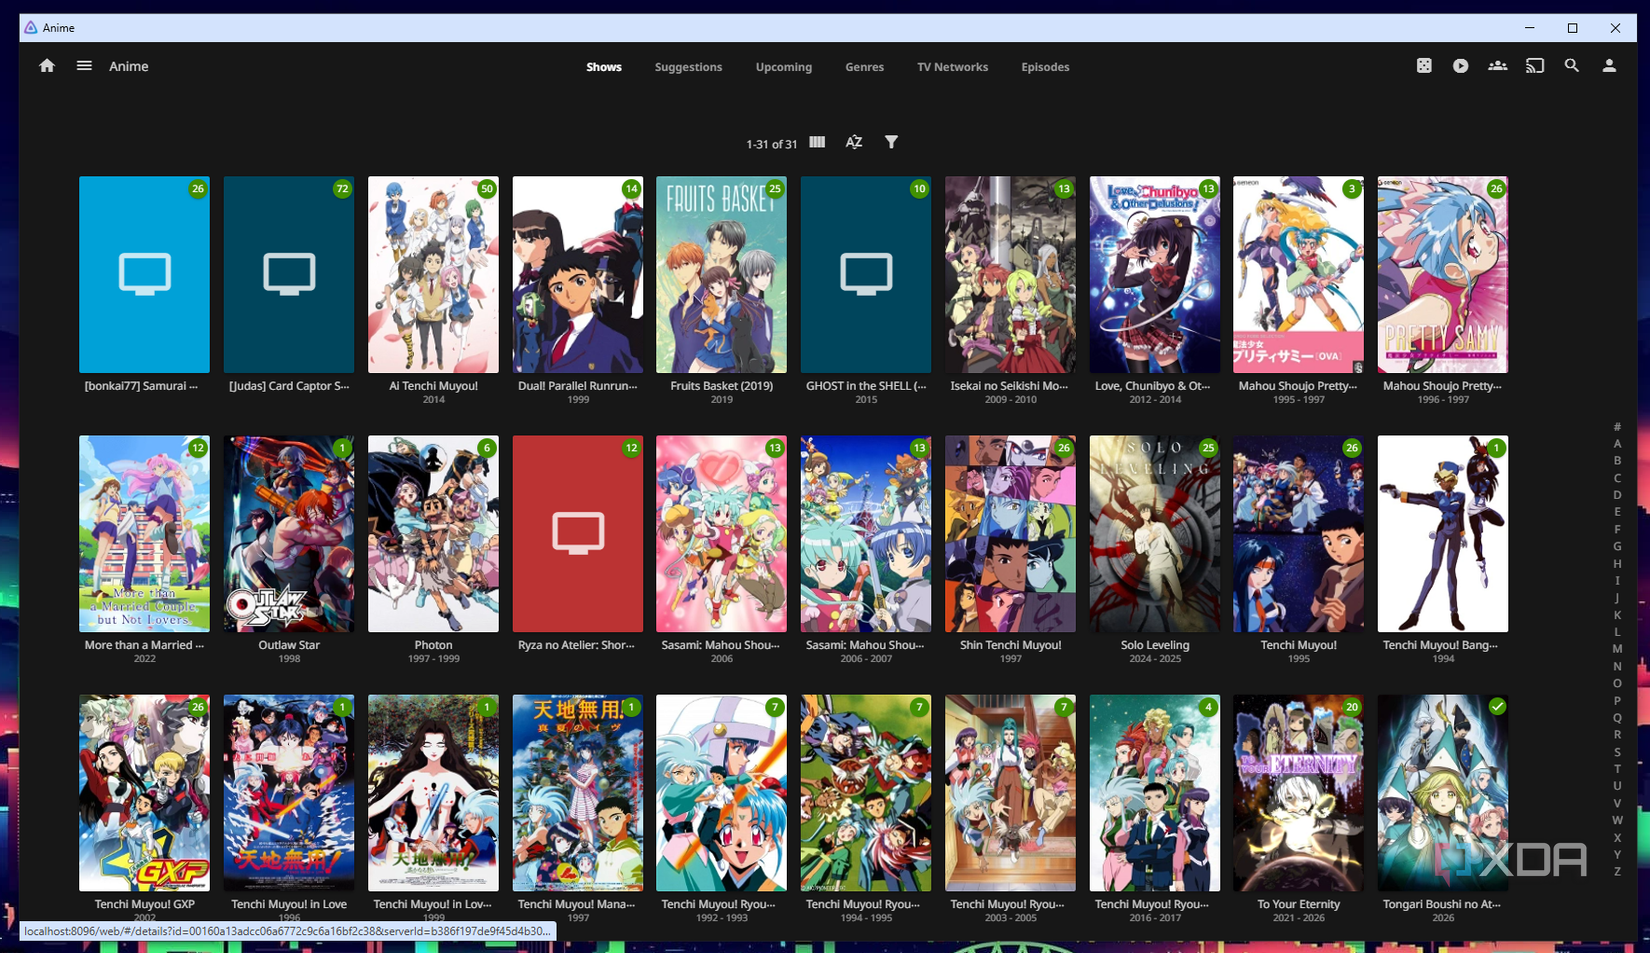Change the view layout icon
The width and height of the screenshot is (1650, 953).
coord(817,142)
